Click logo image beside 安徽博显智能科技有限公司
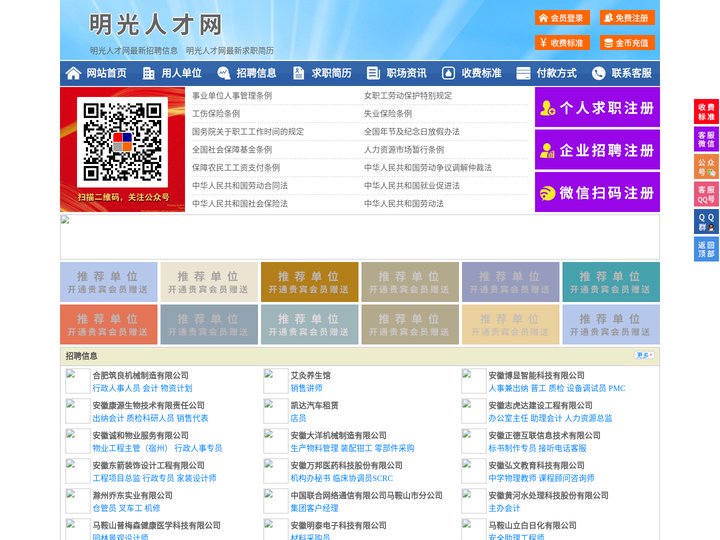 tap(473, 381)
